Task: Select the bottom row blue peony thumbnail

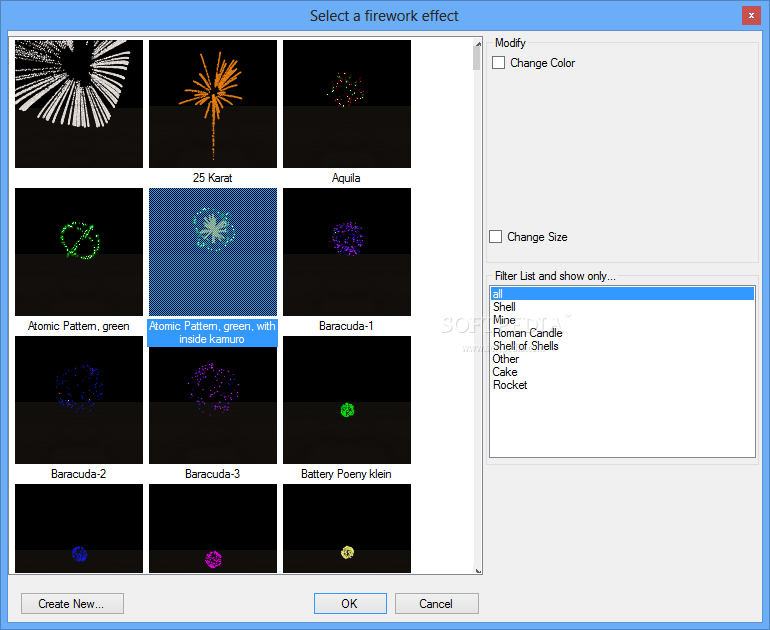Action: (79, 528)
